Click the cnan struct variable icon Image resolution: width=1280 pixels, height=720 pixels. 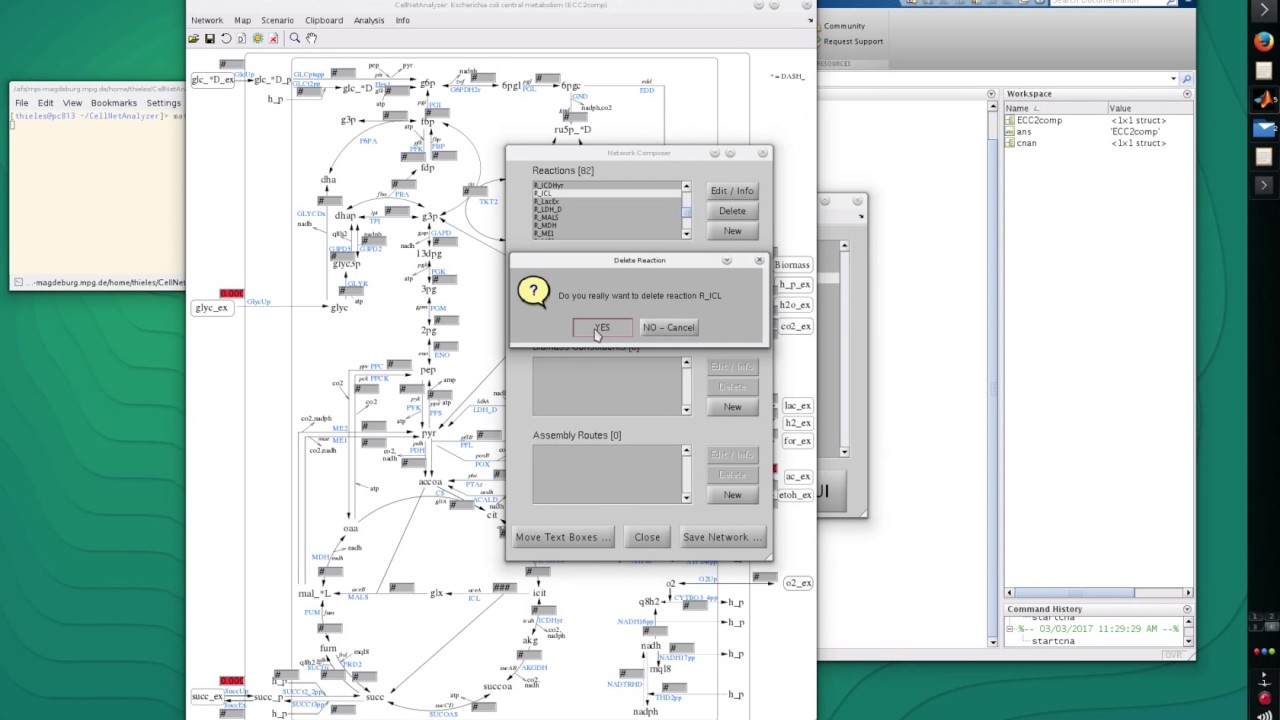[x=1010, y=143]
